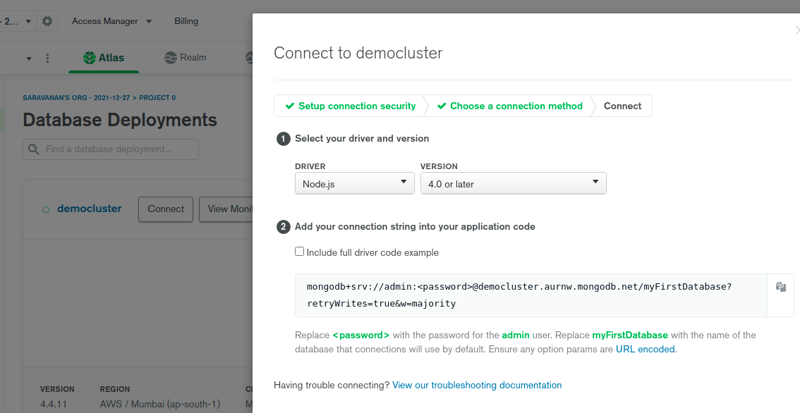Click the democluster cluster name link
800x413 pixels.
[x=89, y=209]
